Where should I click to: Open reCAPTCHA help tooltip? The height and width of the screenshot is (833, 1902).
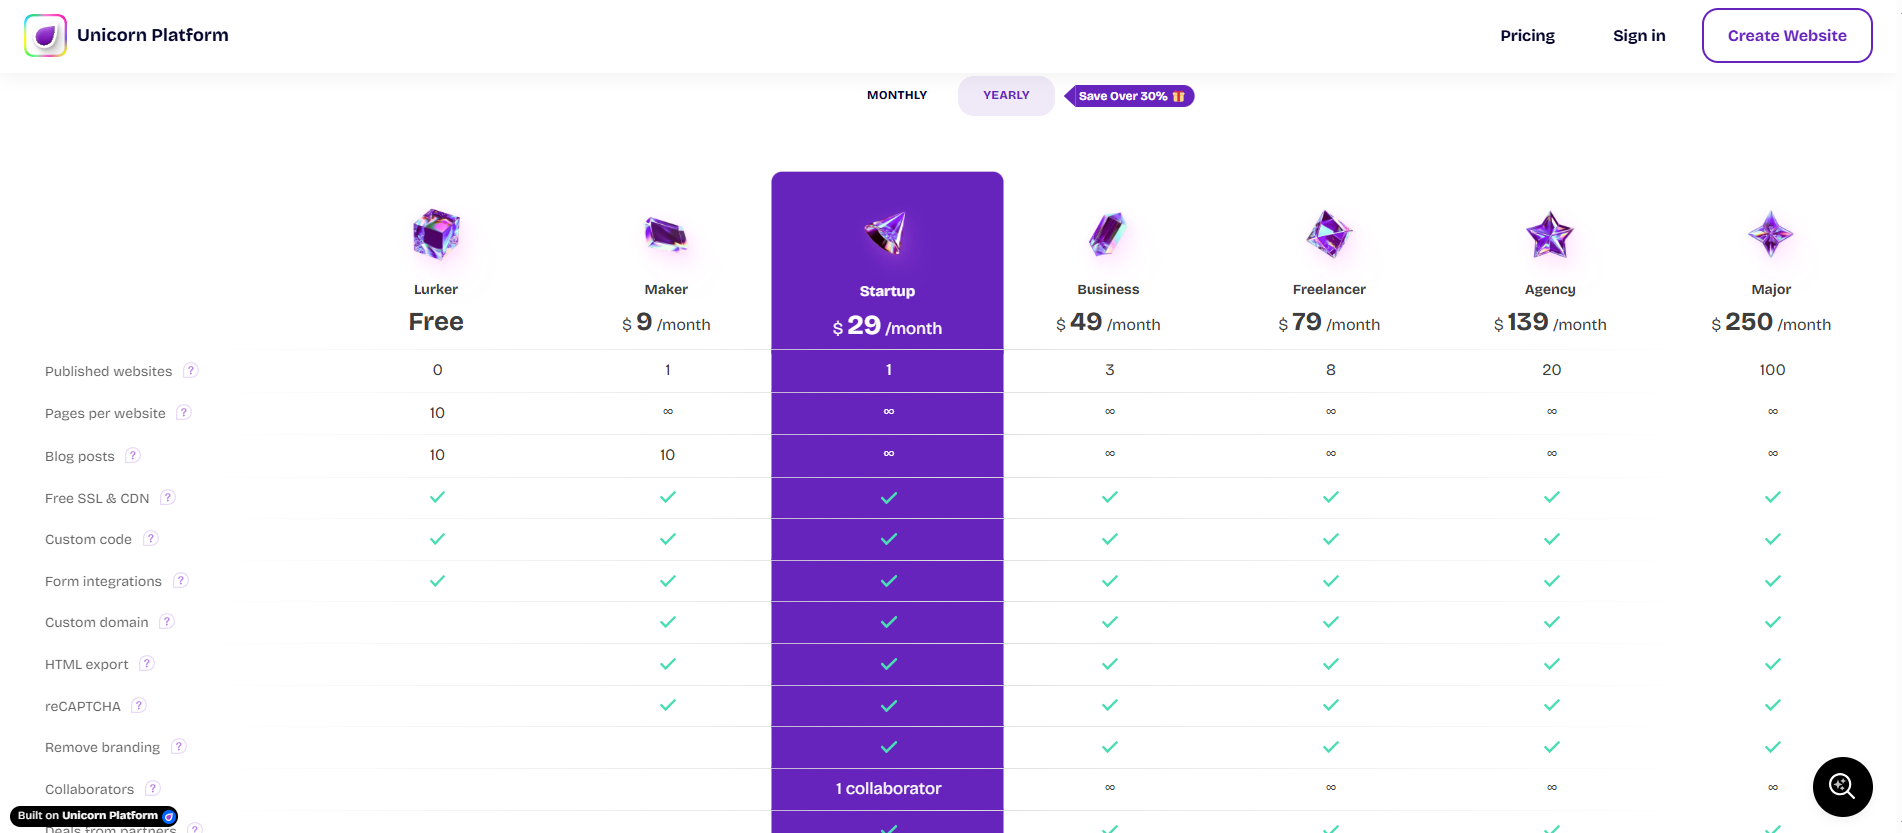point(139,705)
